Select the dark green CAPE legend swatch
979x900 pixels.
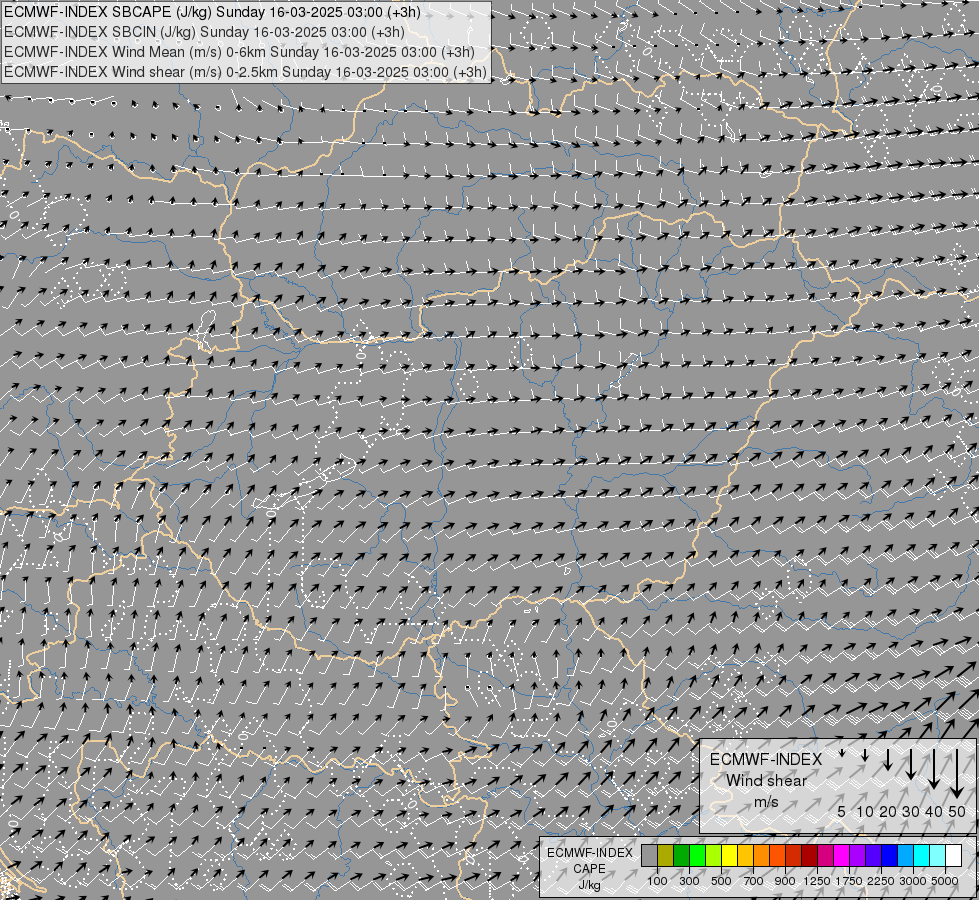point(681,856)
